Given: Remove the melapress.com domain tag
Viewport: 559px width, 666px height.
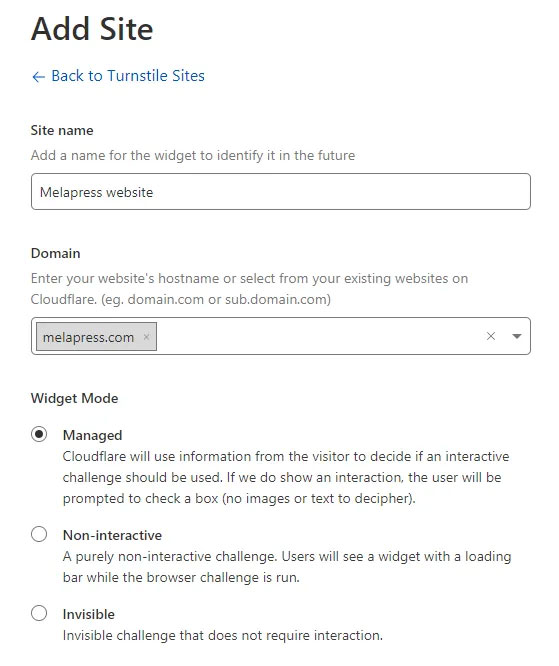Looking at the screenshot, I should tap(146, 337).
